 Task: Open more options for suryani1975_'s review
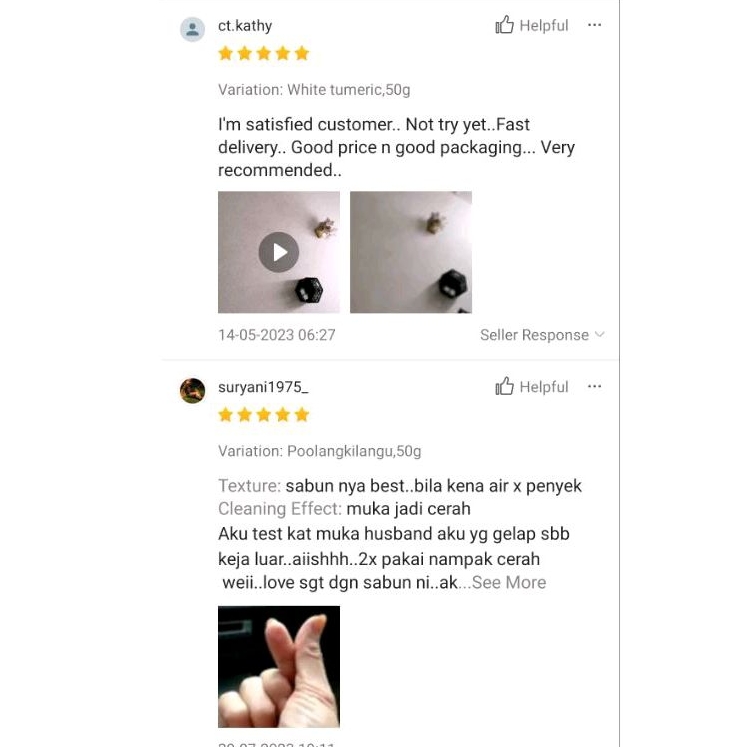(594, 386)
